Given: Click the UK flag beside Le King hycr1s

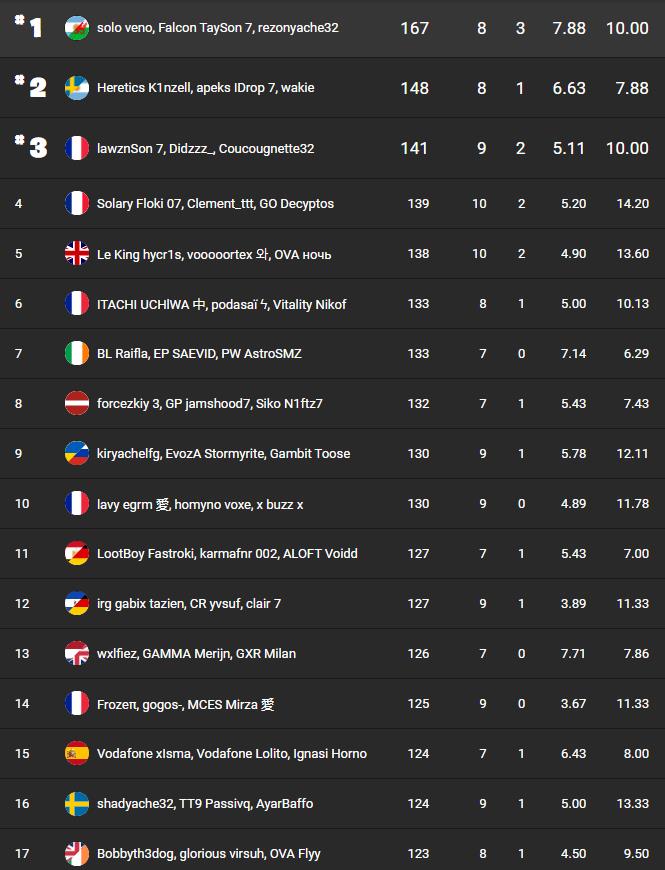Looking at the screenshot, I should pyautogui.click(x=77, y=254).
